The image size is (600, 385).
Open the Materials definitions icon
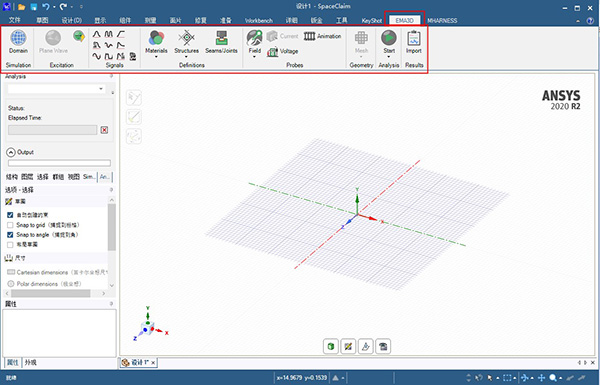156,38
